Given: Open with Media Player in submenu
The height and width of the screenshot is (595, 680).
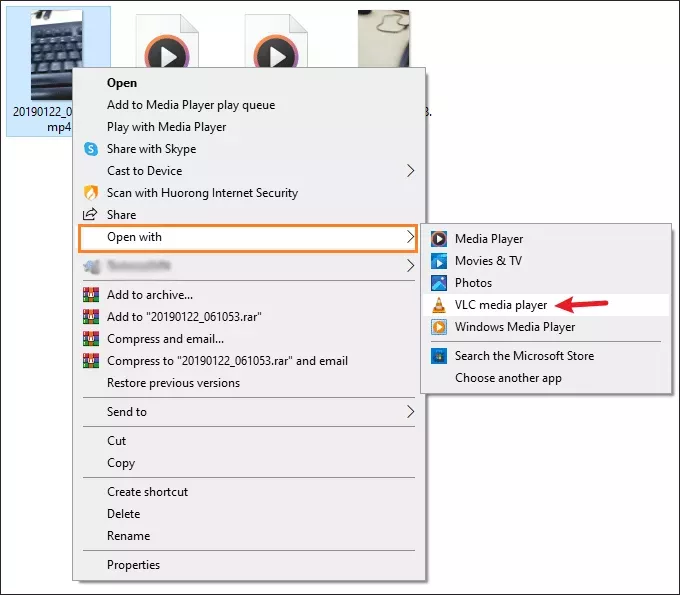Looking at the screenshot, I should (x=546, y=239).
